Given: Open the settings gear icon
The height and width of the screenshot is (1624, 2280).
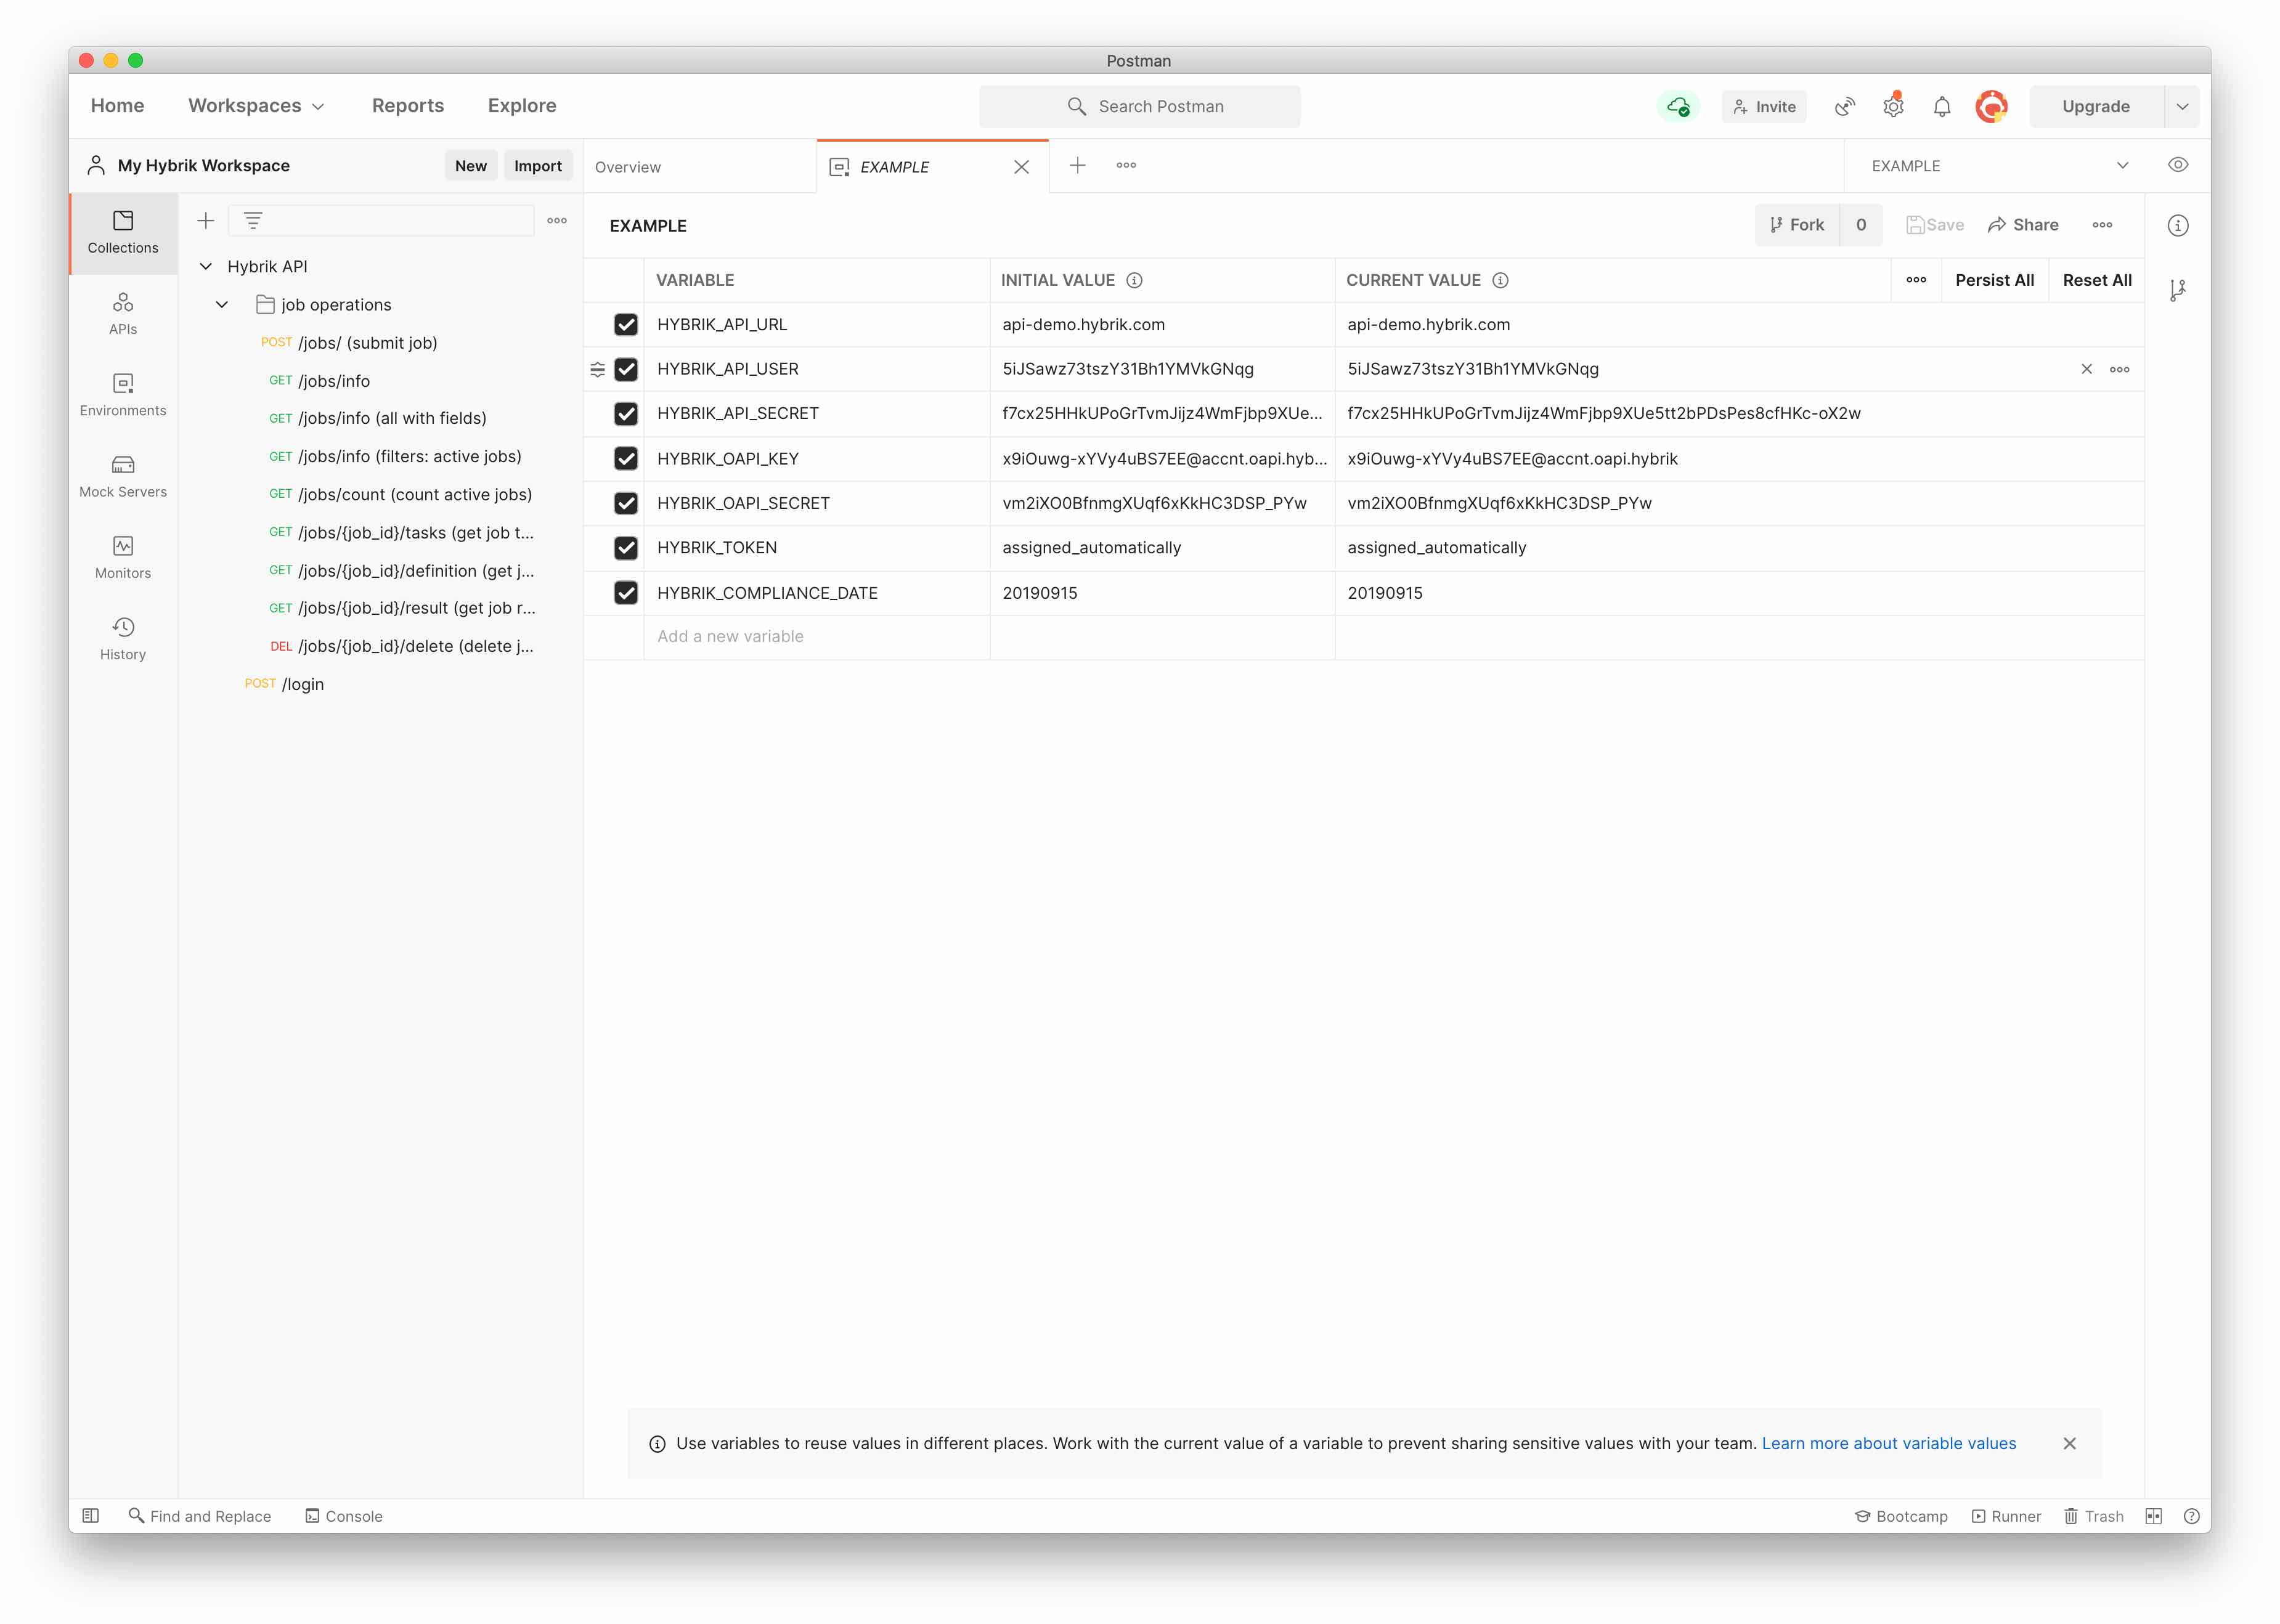Looking at the screenshot, I should tap(1893, 106).
